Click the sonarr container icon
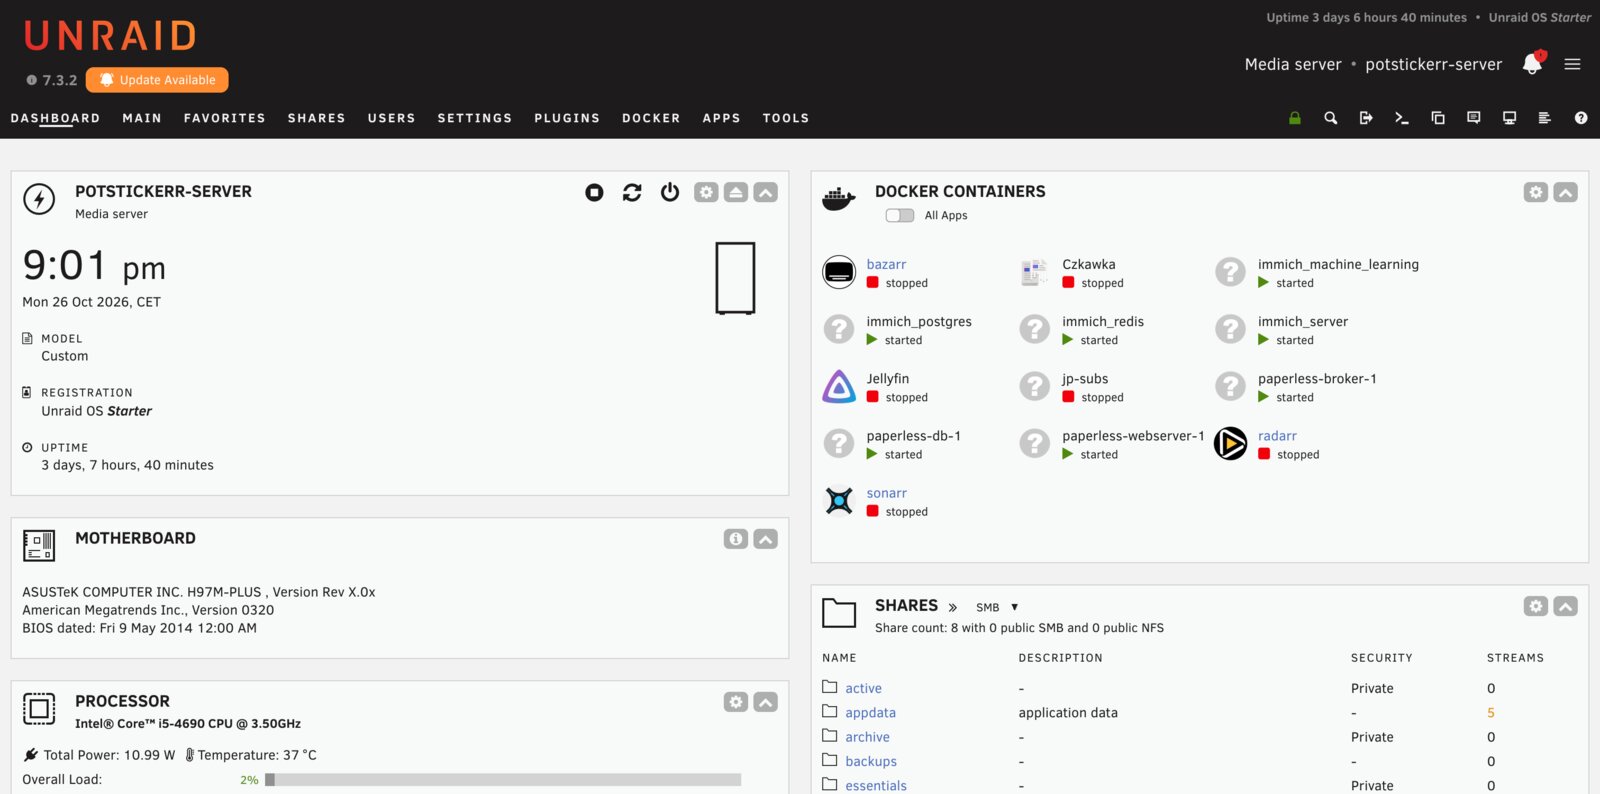The width and height of the screenshot is (1600, 794). (839, 501)
